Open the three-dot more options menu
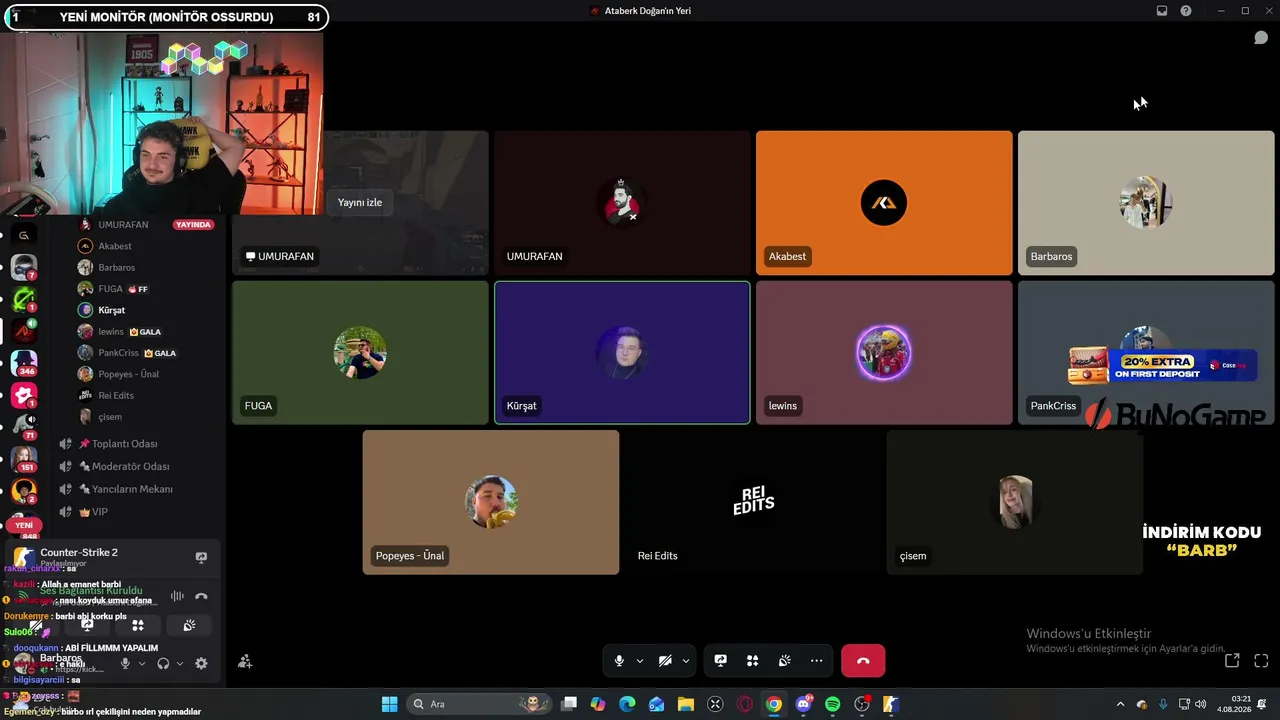Screen dimensions: 1280x720 pos(817,661)
